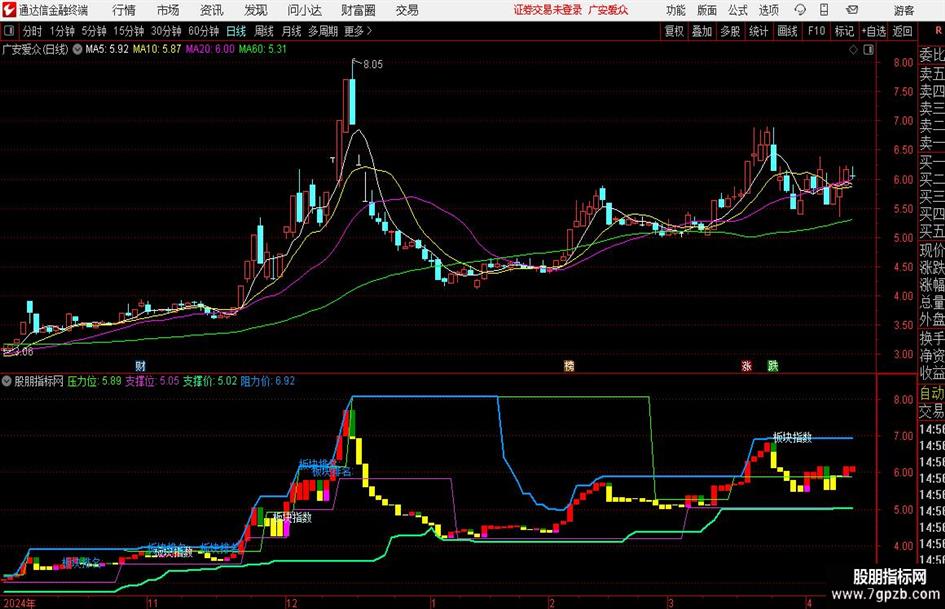Click the 支撑价: 5.02 indicator value

pos(210,381)
